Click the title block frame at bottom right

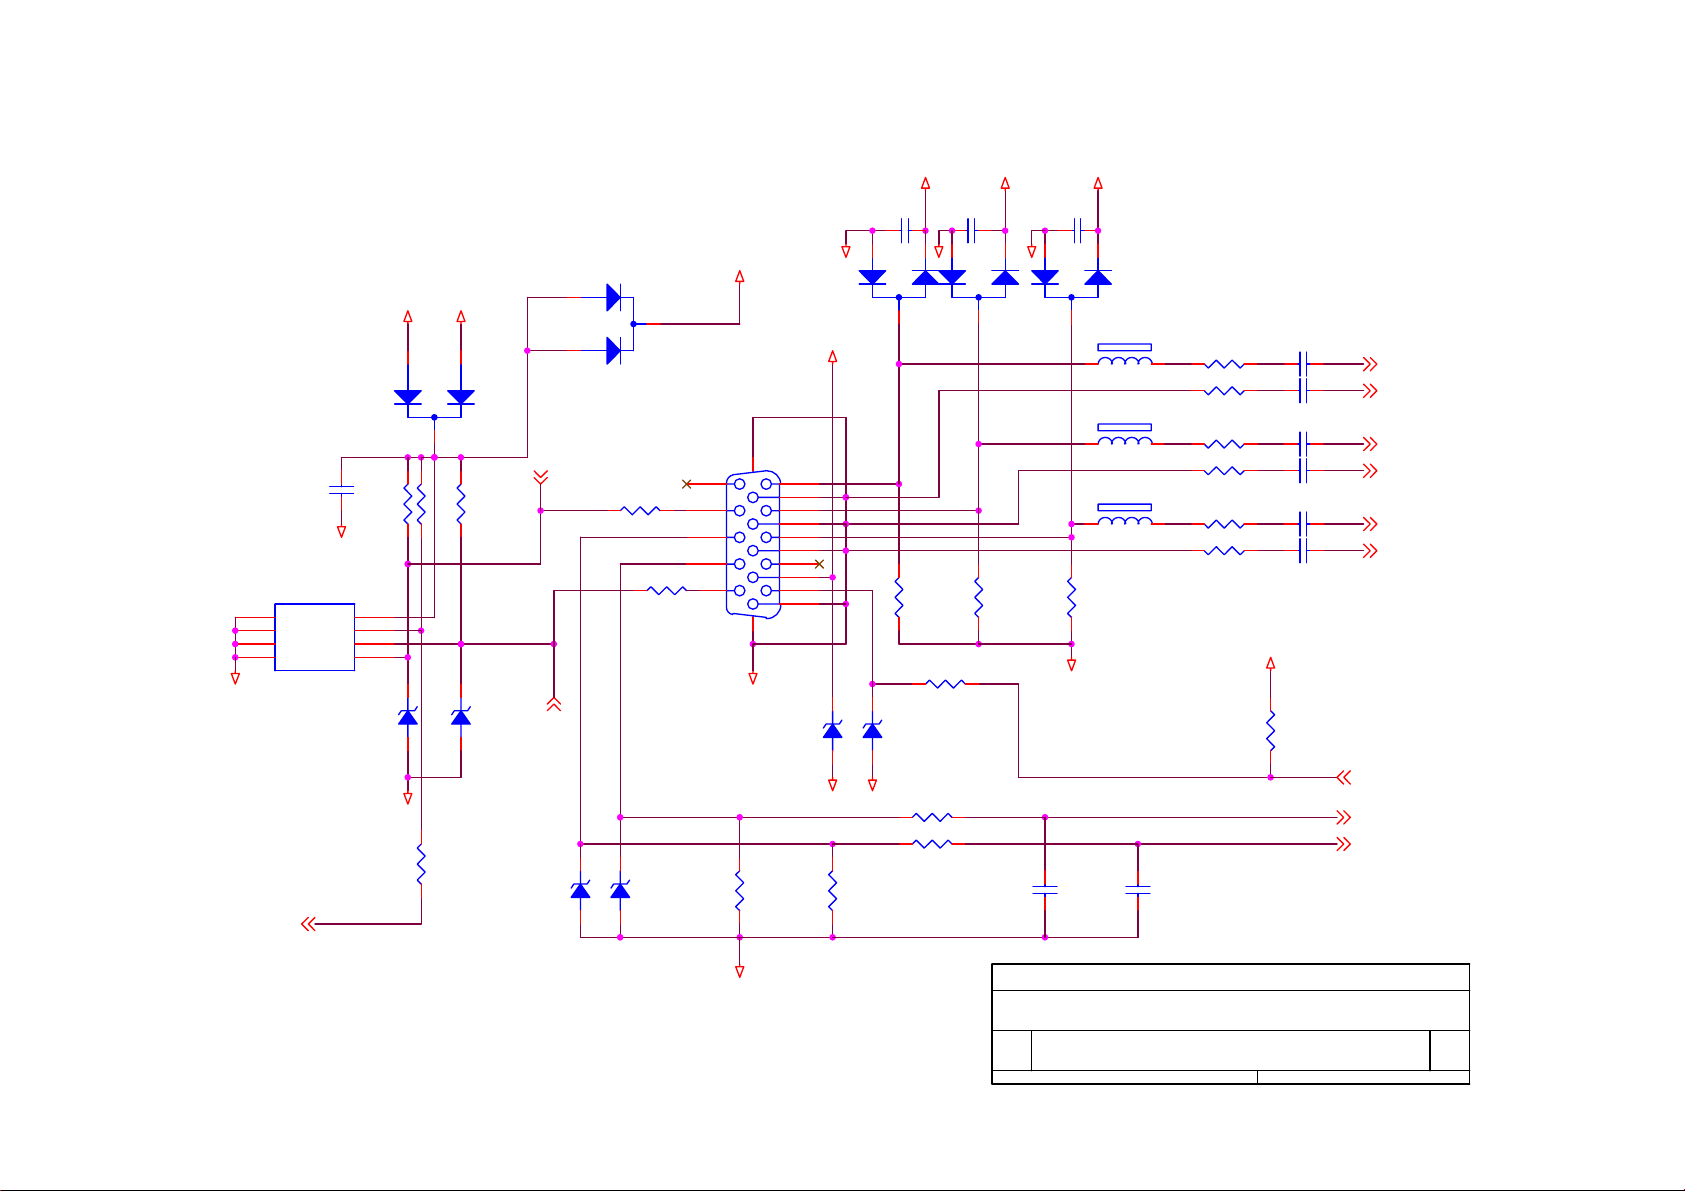click(1230, 1024)
